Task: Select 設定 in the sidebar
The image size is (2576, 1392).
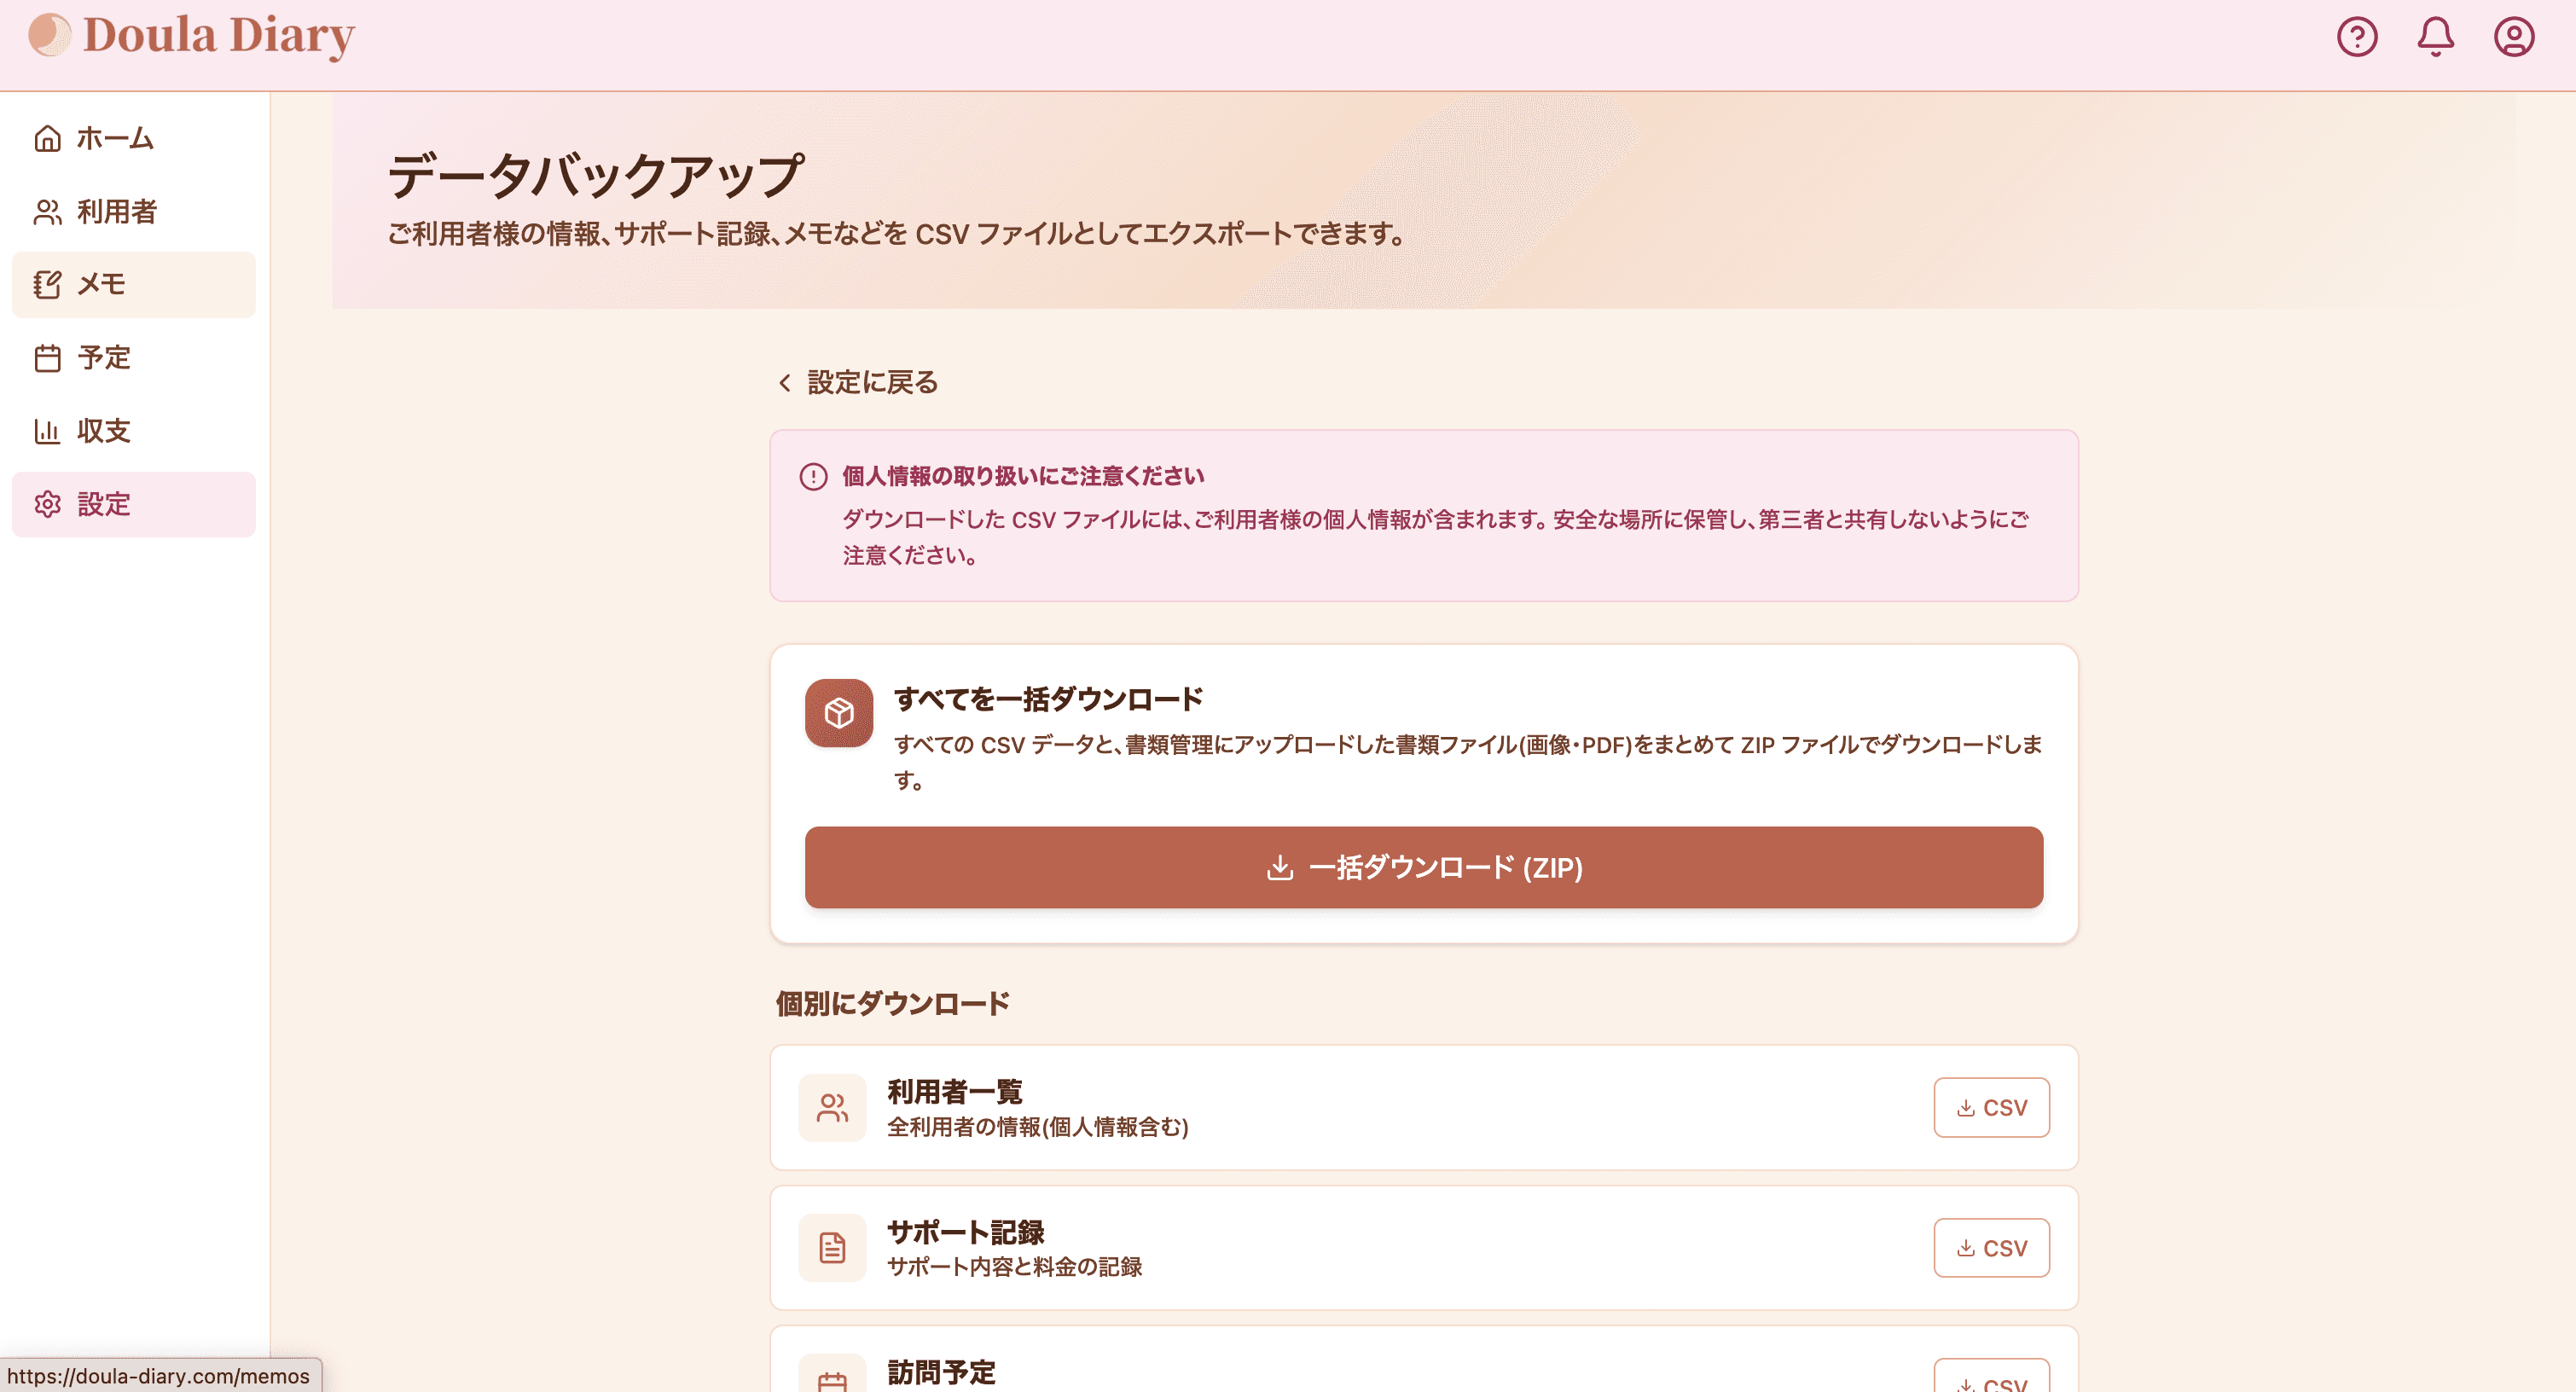Action: tap(134, 504)
